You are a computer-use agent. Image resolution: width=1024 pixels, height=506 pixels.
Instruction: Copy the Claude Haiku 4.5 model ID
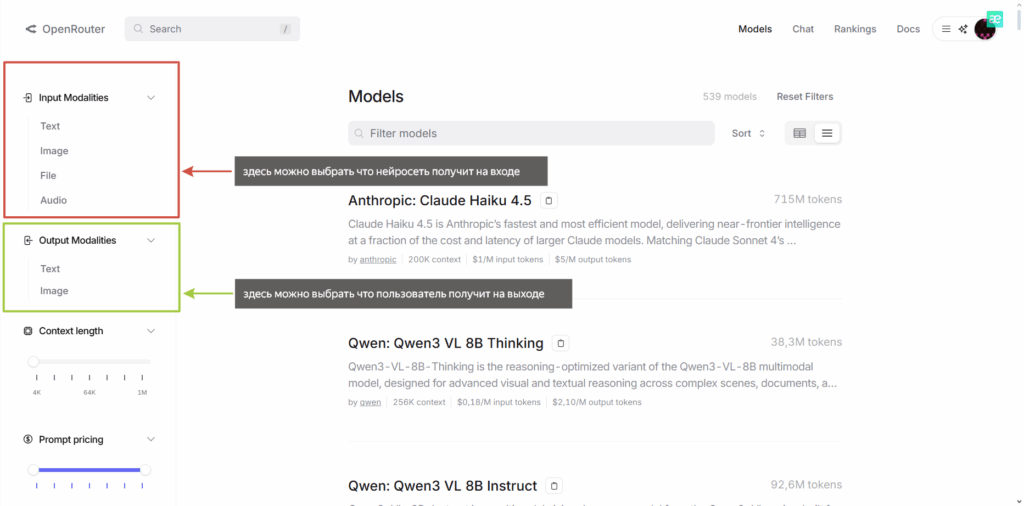(x=549, y=201)
